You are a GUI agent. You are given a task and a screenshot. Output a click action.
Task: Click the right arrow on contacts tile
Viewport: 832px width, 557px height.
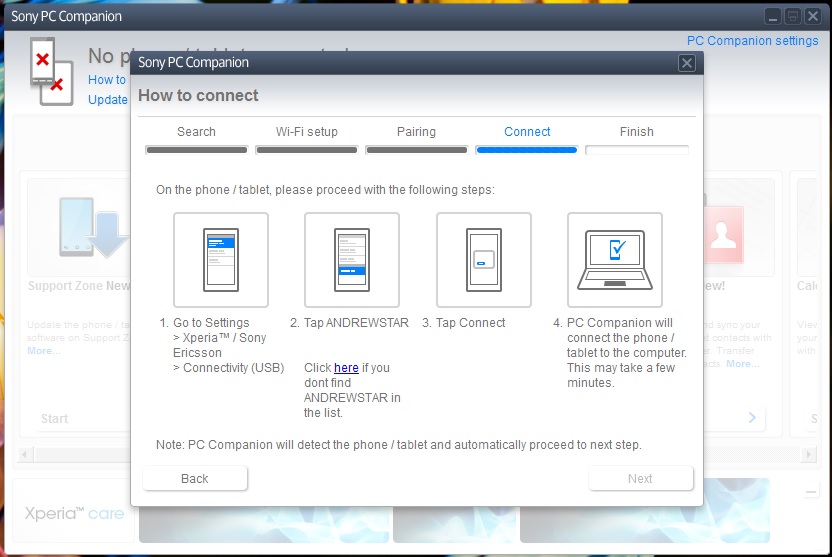(752, 418)
